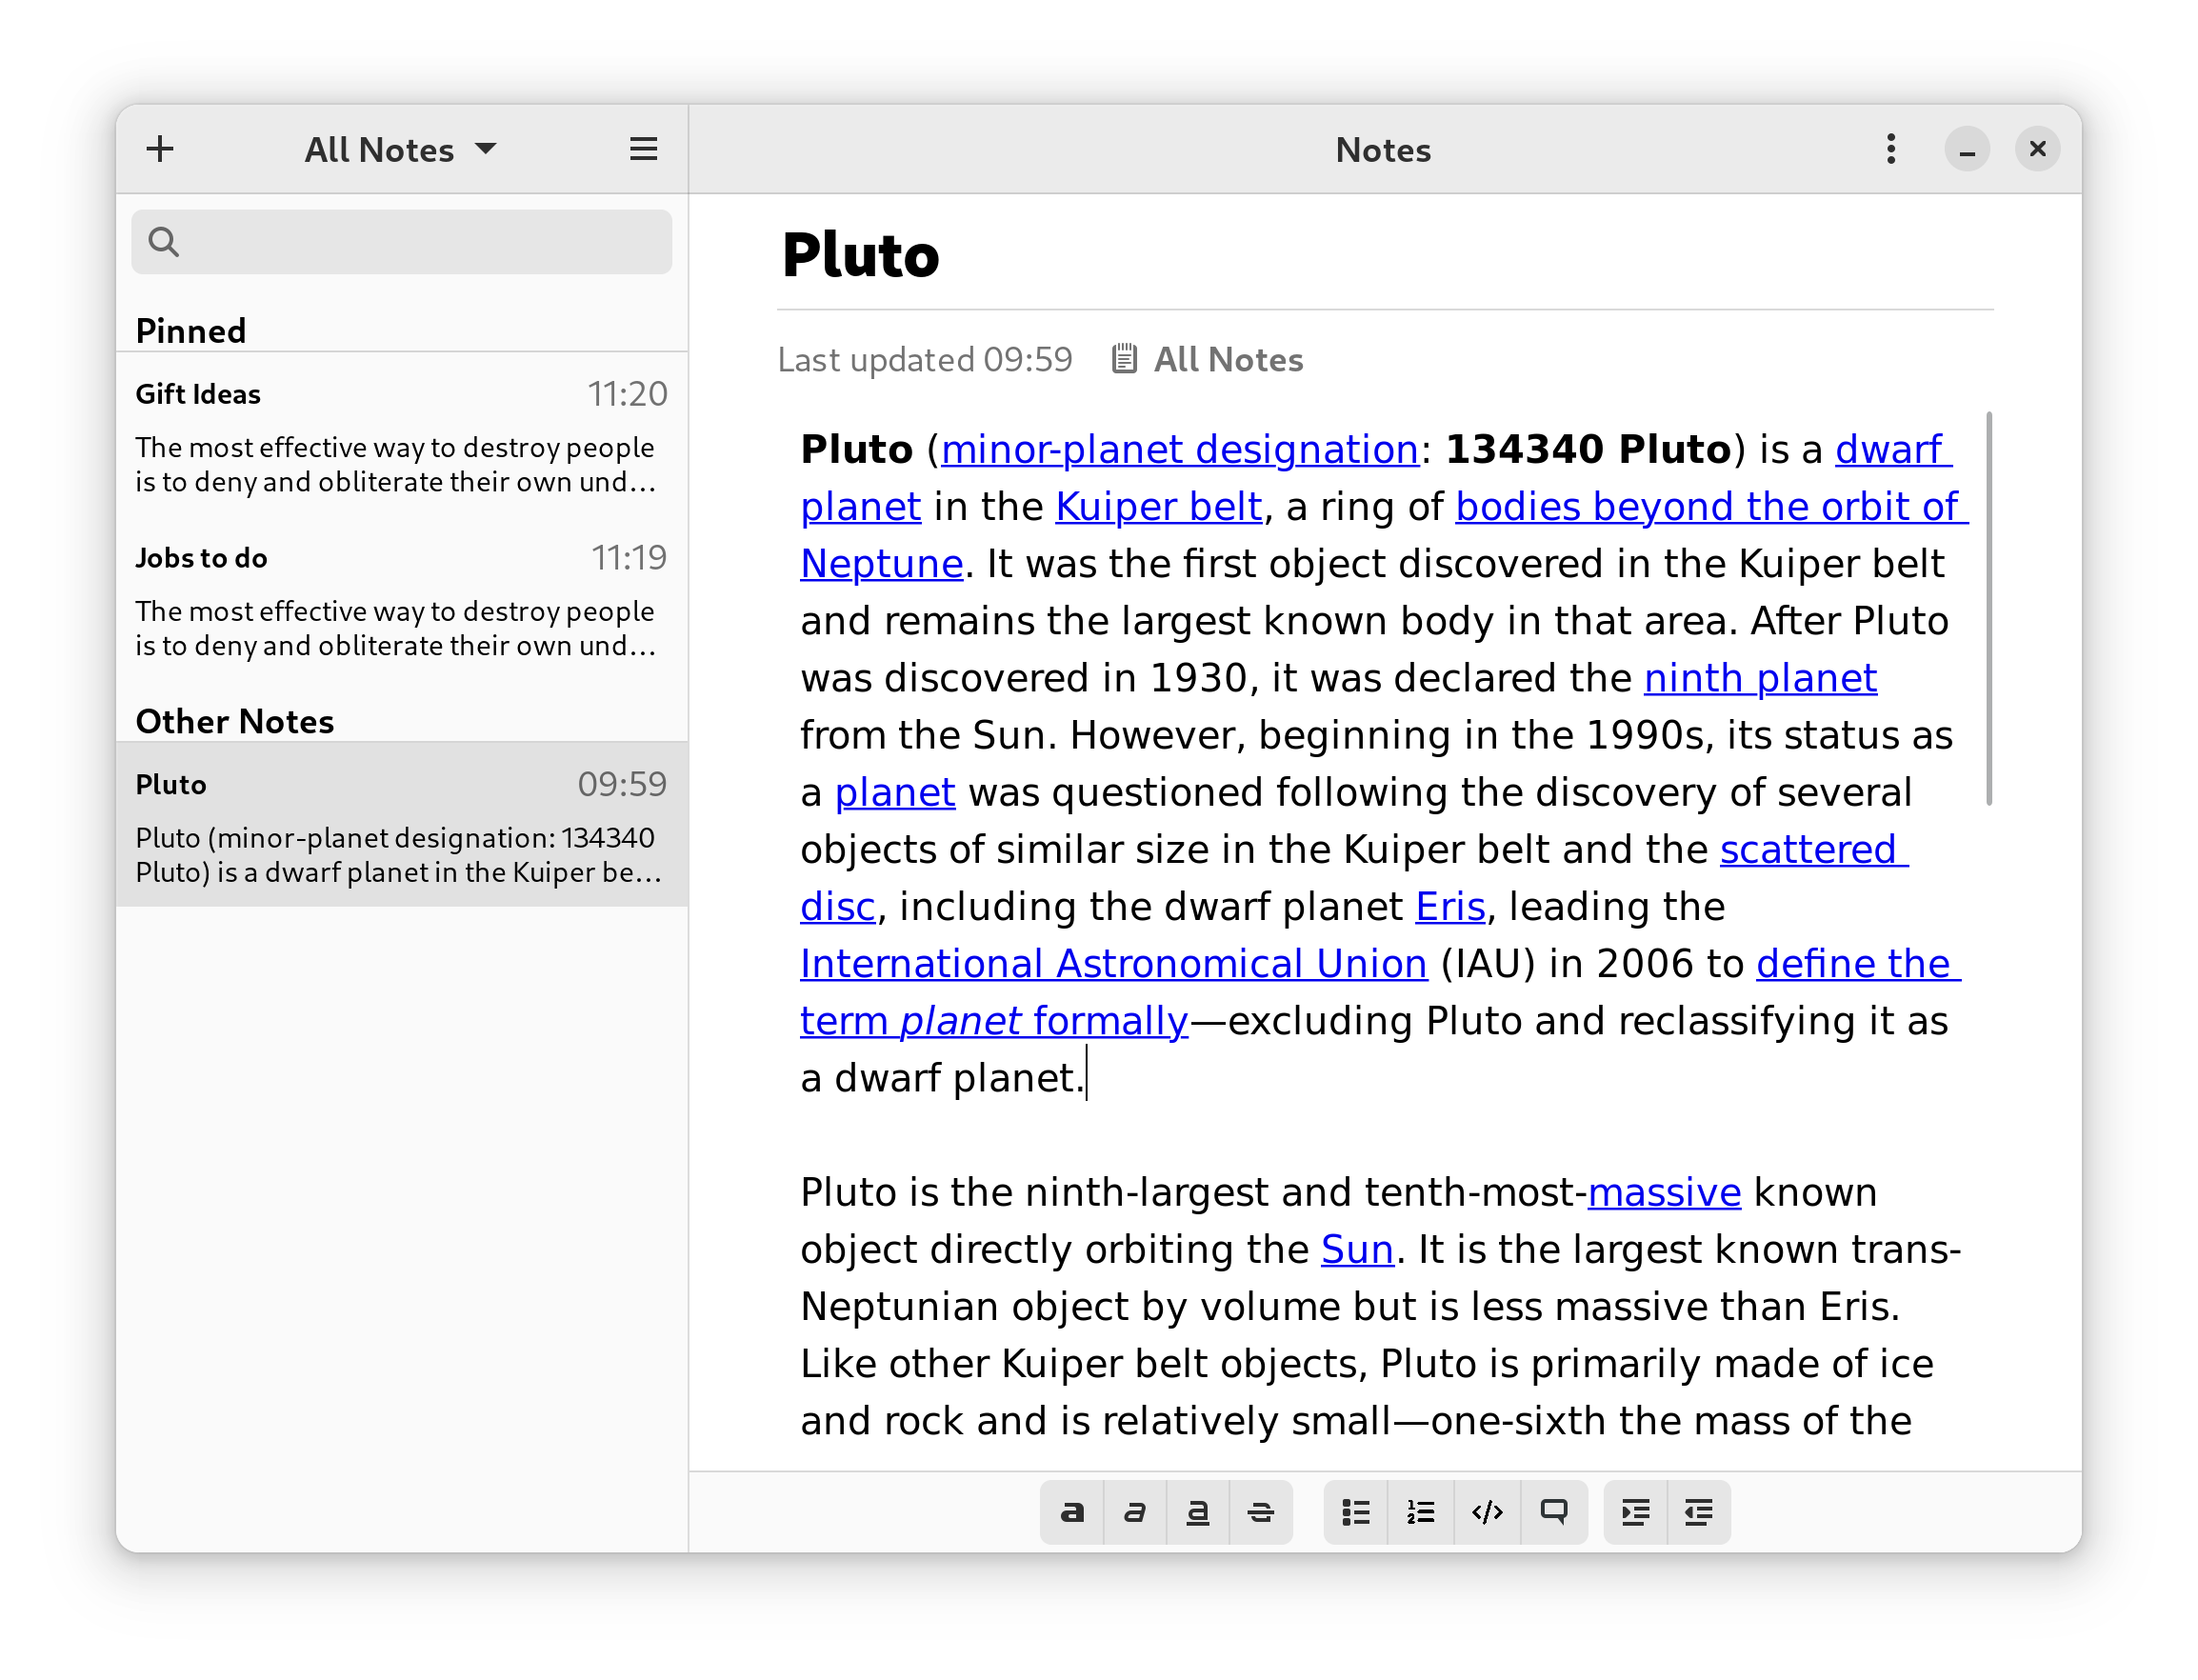
Task: Decrease indent of the paragraph
Action: click(x=1699, y=1512)
